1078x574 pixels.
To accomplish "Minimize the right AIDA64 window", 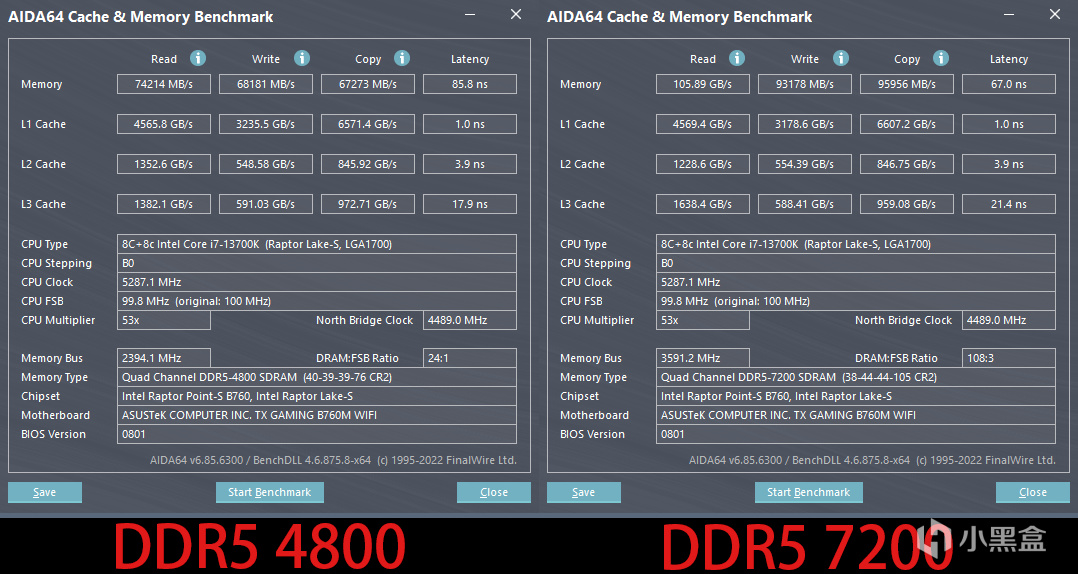I will pos(1009,14).
